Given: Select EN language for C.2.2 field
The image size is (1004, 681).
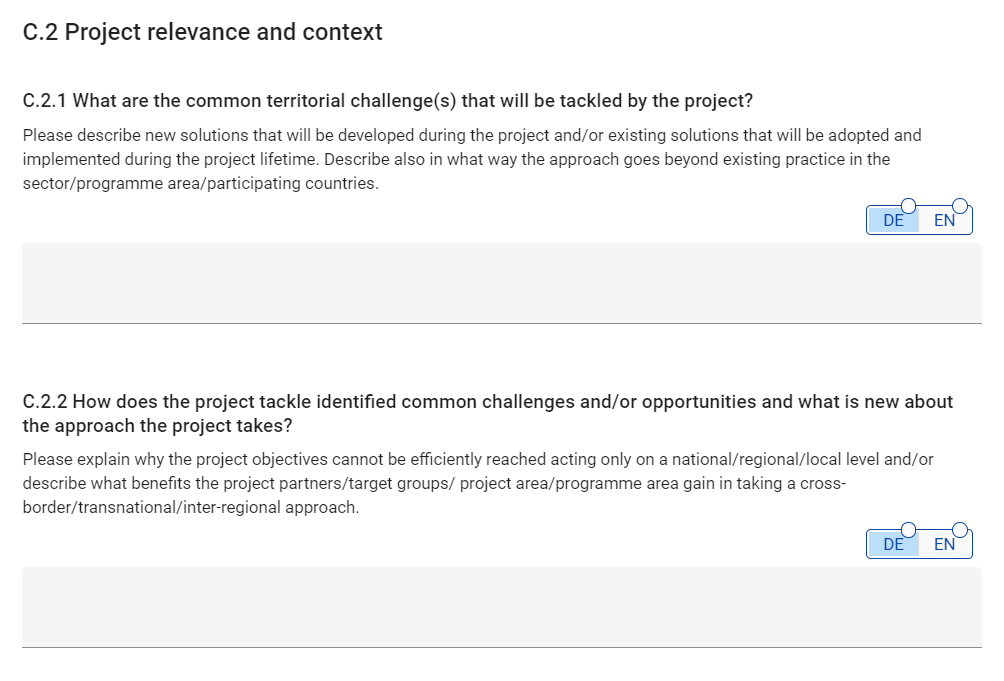Looking at the screenshot, I should coord(944,545).
